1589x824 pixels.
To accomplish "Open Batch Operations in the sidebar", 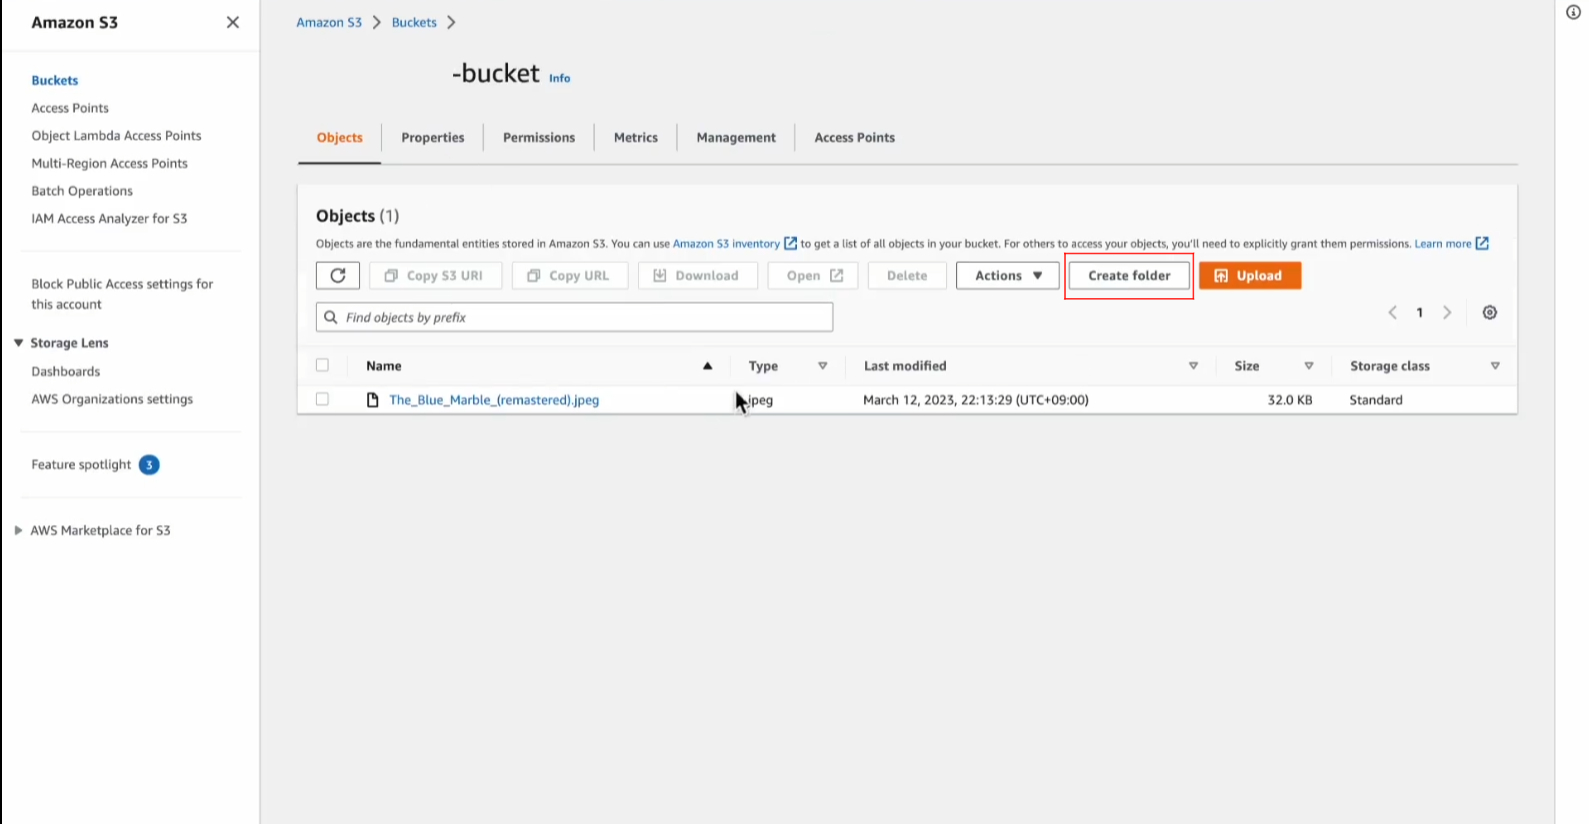I will point(82,191).
